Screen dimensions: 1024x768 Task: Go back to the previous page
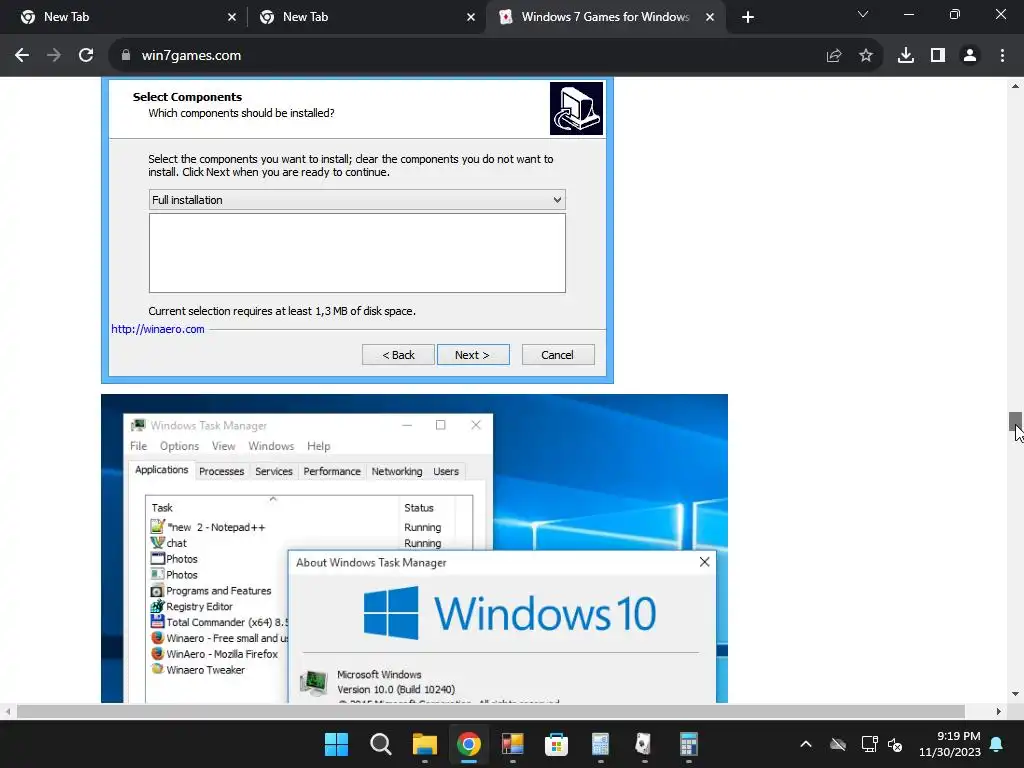pyautogui.click(x=22, y=56)
